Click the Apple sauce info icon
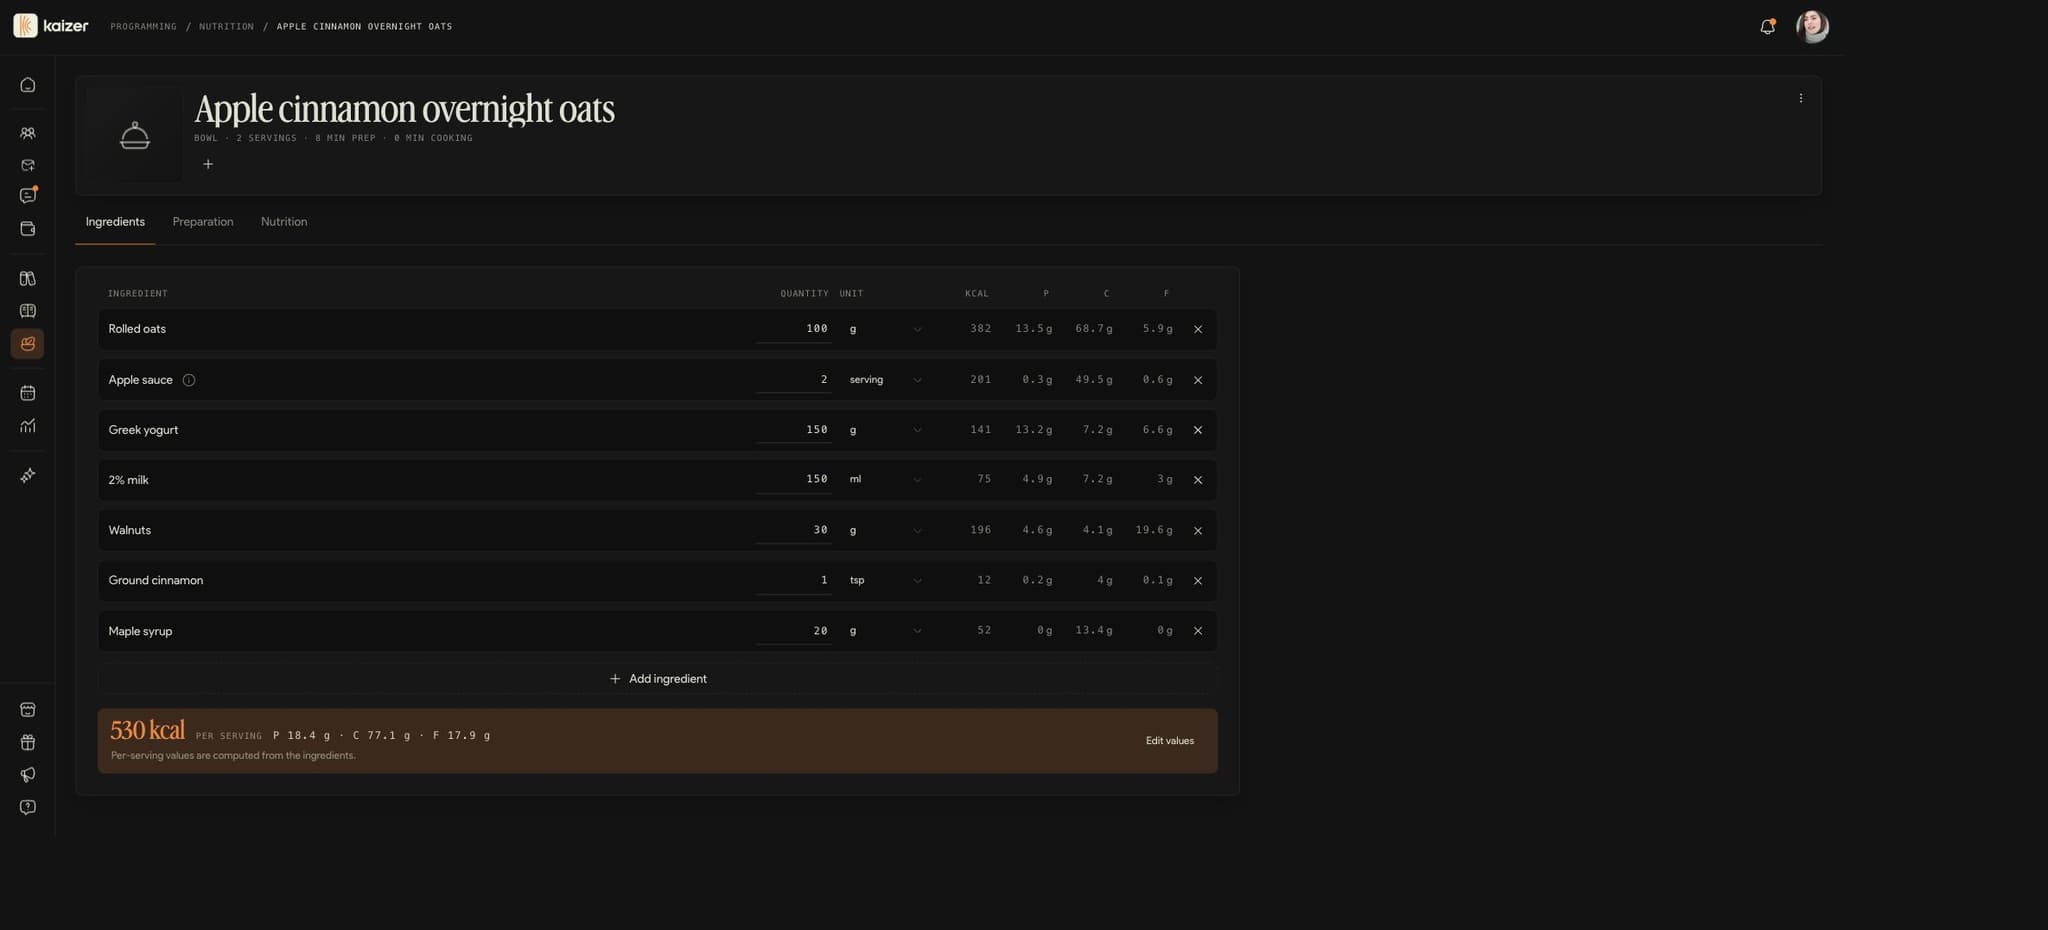The width and height of the screenshot is (2048, 930). point(189,380)
